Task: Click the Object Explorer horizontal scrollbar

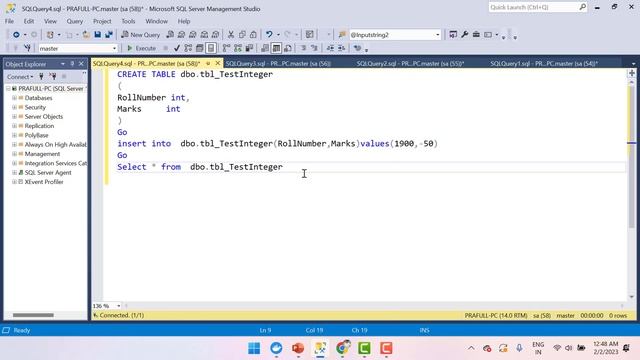Action: 33,315
